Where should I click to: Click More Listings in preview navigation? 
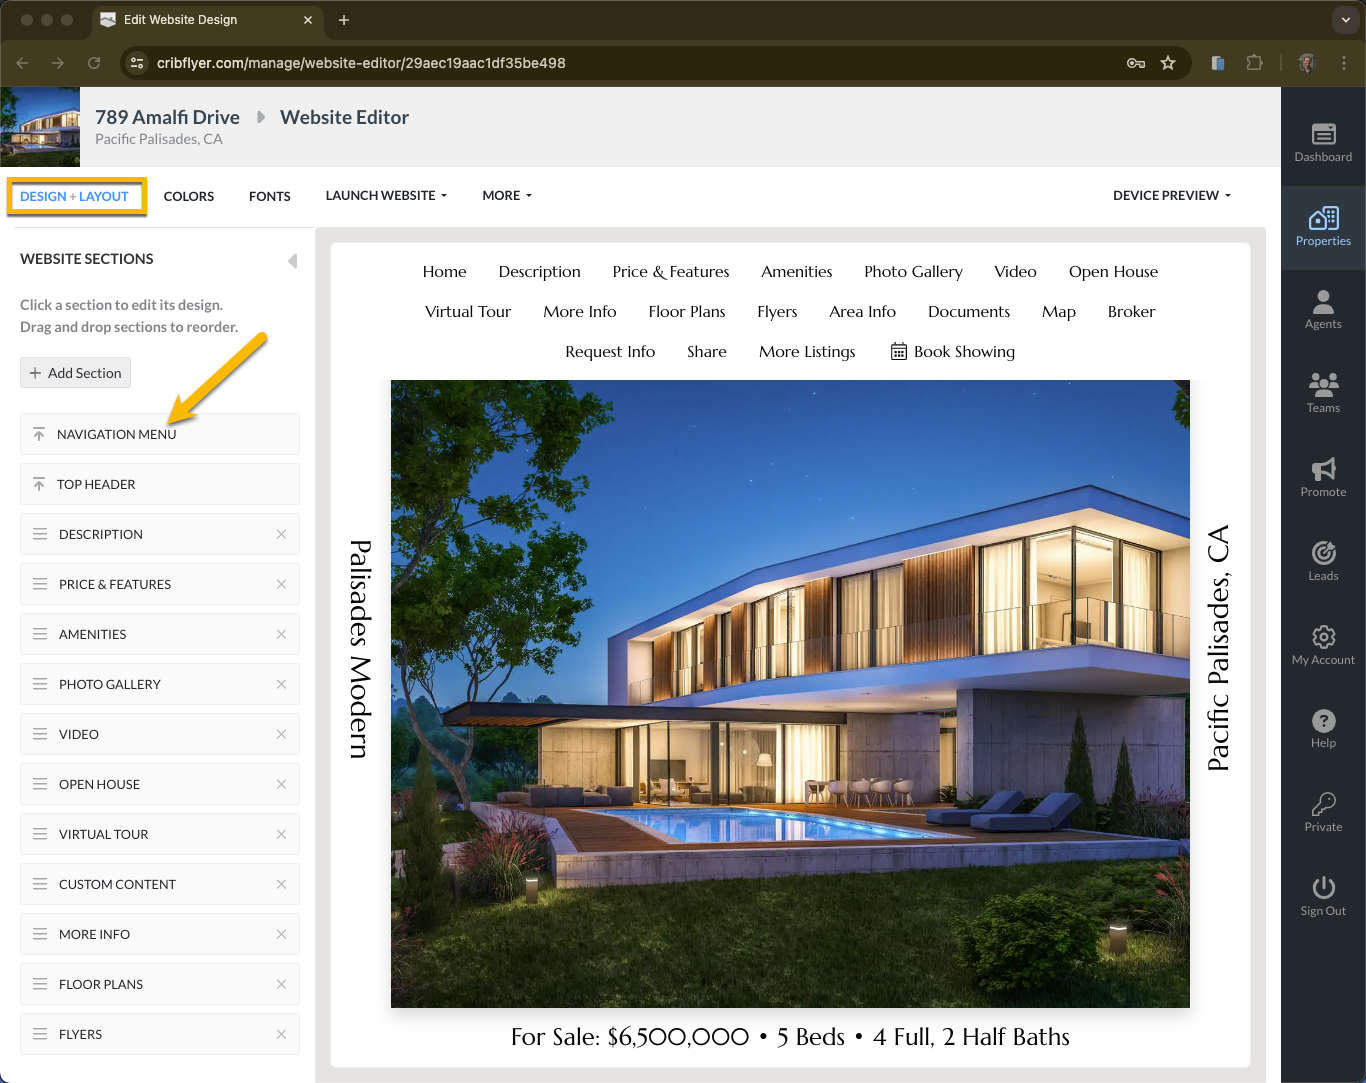[807, 352]
